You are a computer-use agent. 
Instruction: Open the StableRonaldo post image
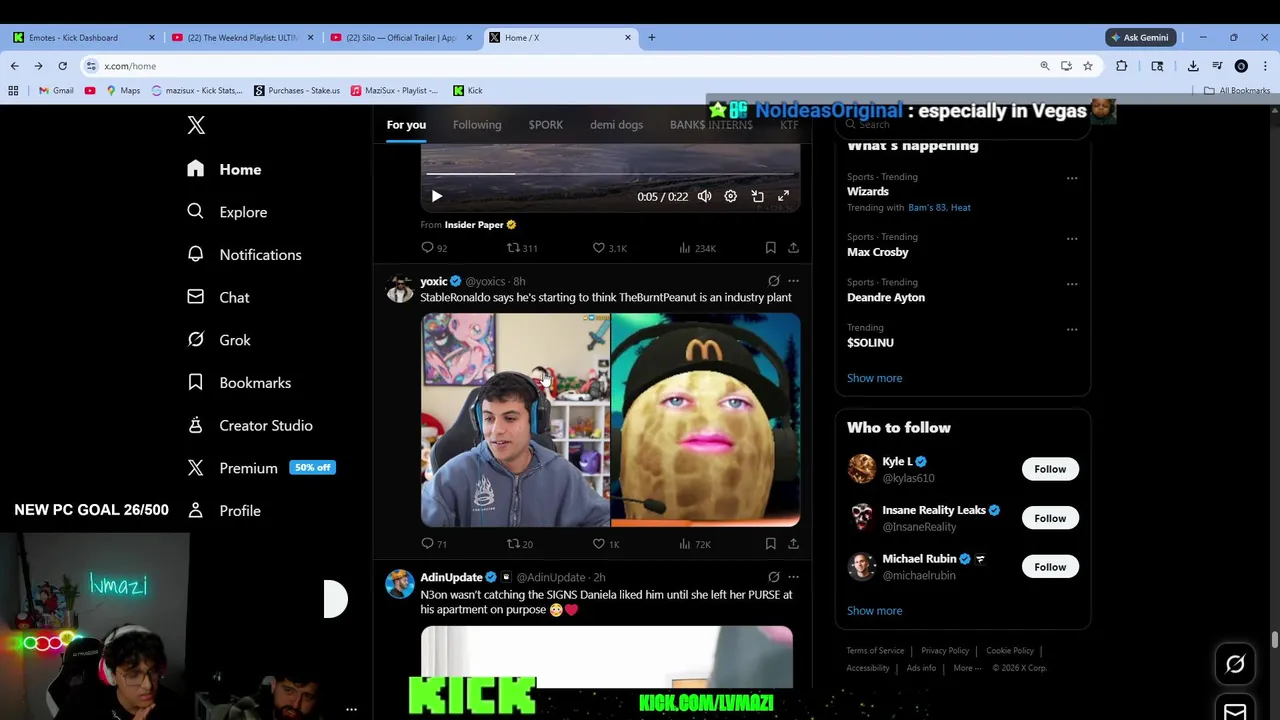610,420
